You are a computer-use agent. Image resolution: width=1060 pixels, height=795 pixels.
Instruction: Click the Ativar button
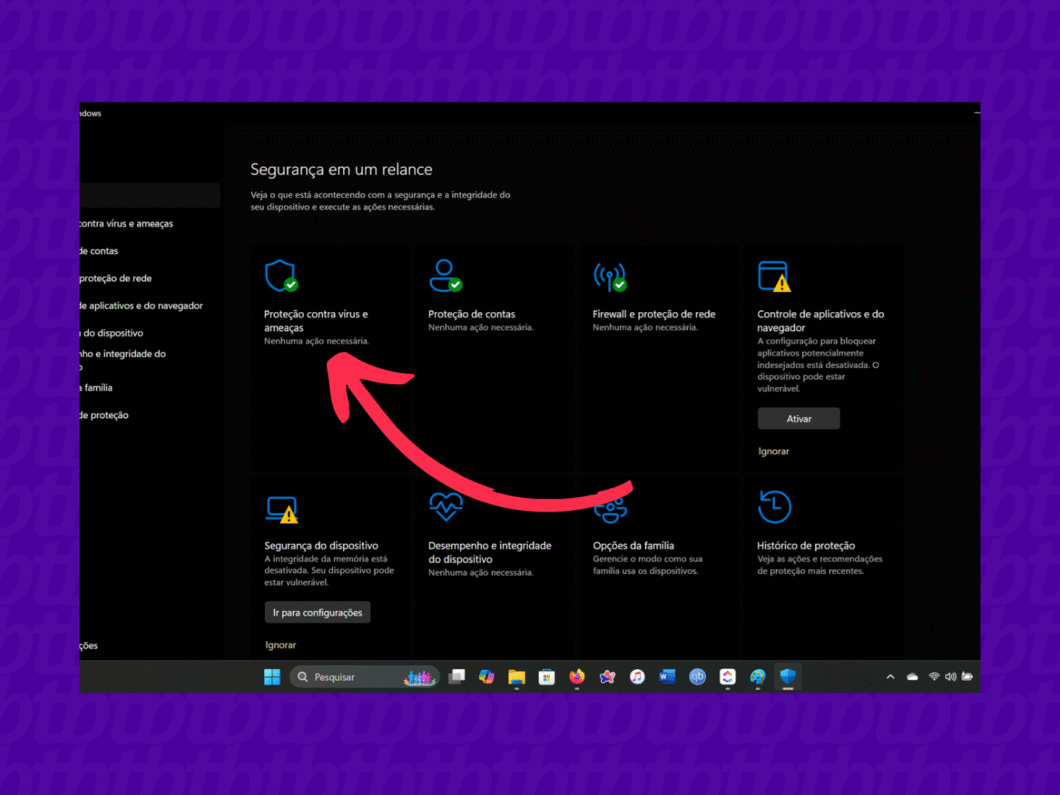click(798, 418)
